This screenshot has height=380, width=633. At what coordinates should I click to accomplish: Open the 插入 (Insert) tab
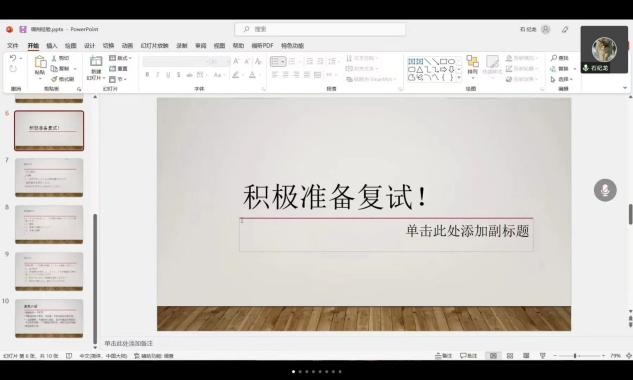click(x=52, y=46)
